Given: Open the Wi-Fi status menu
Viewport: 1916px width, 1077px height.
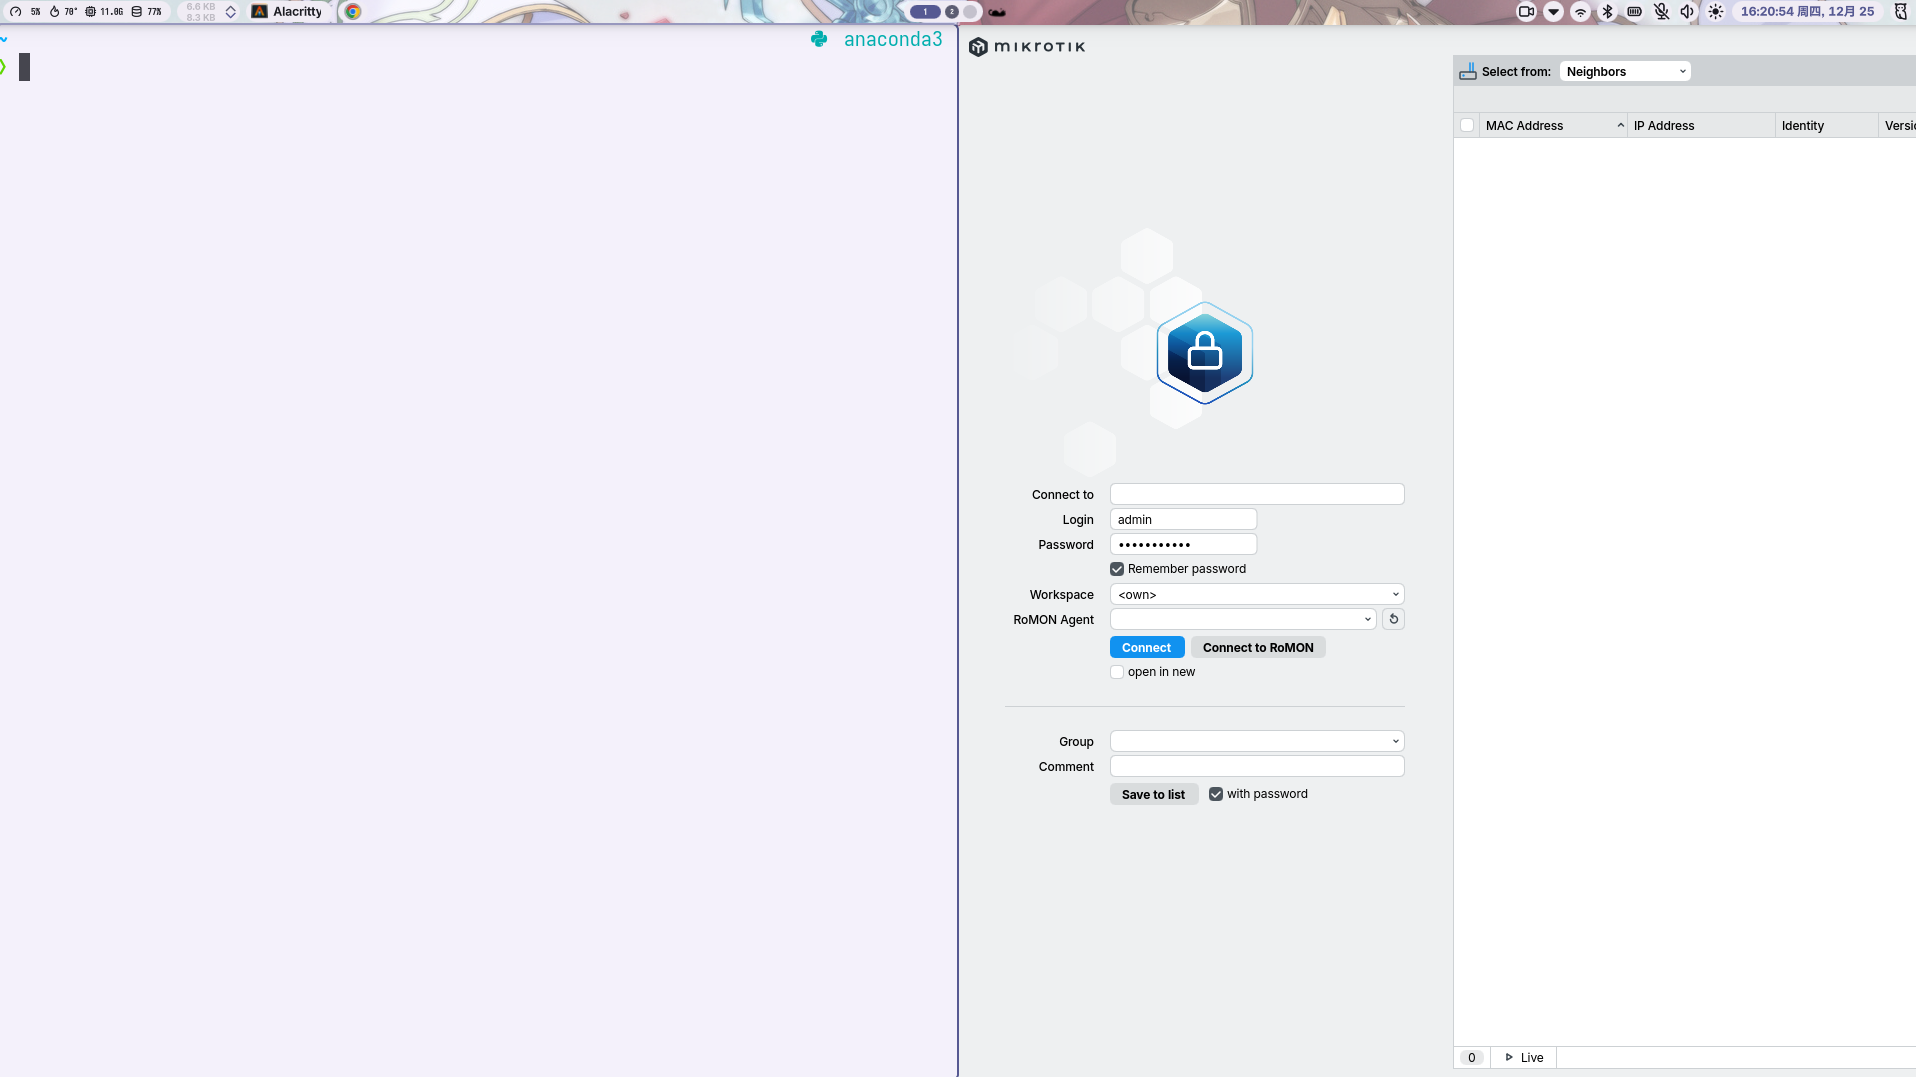Looking at the screenshot, I should pos(1581,12).
